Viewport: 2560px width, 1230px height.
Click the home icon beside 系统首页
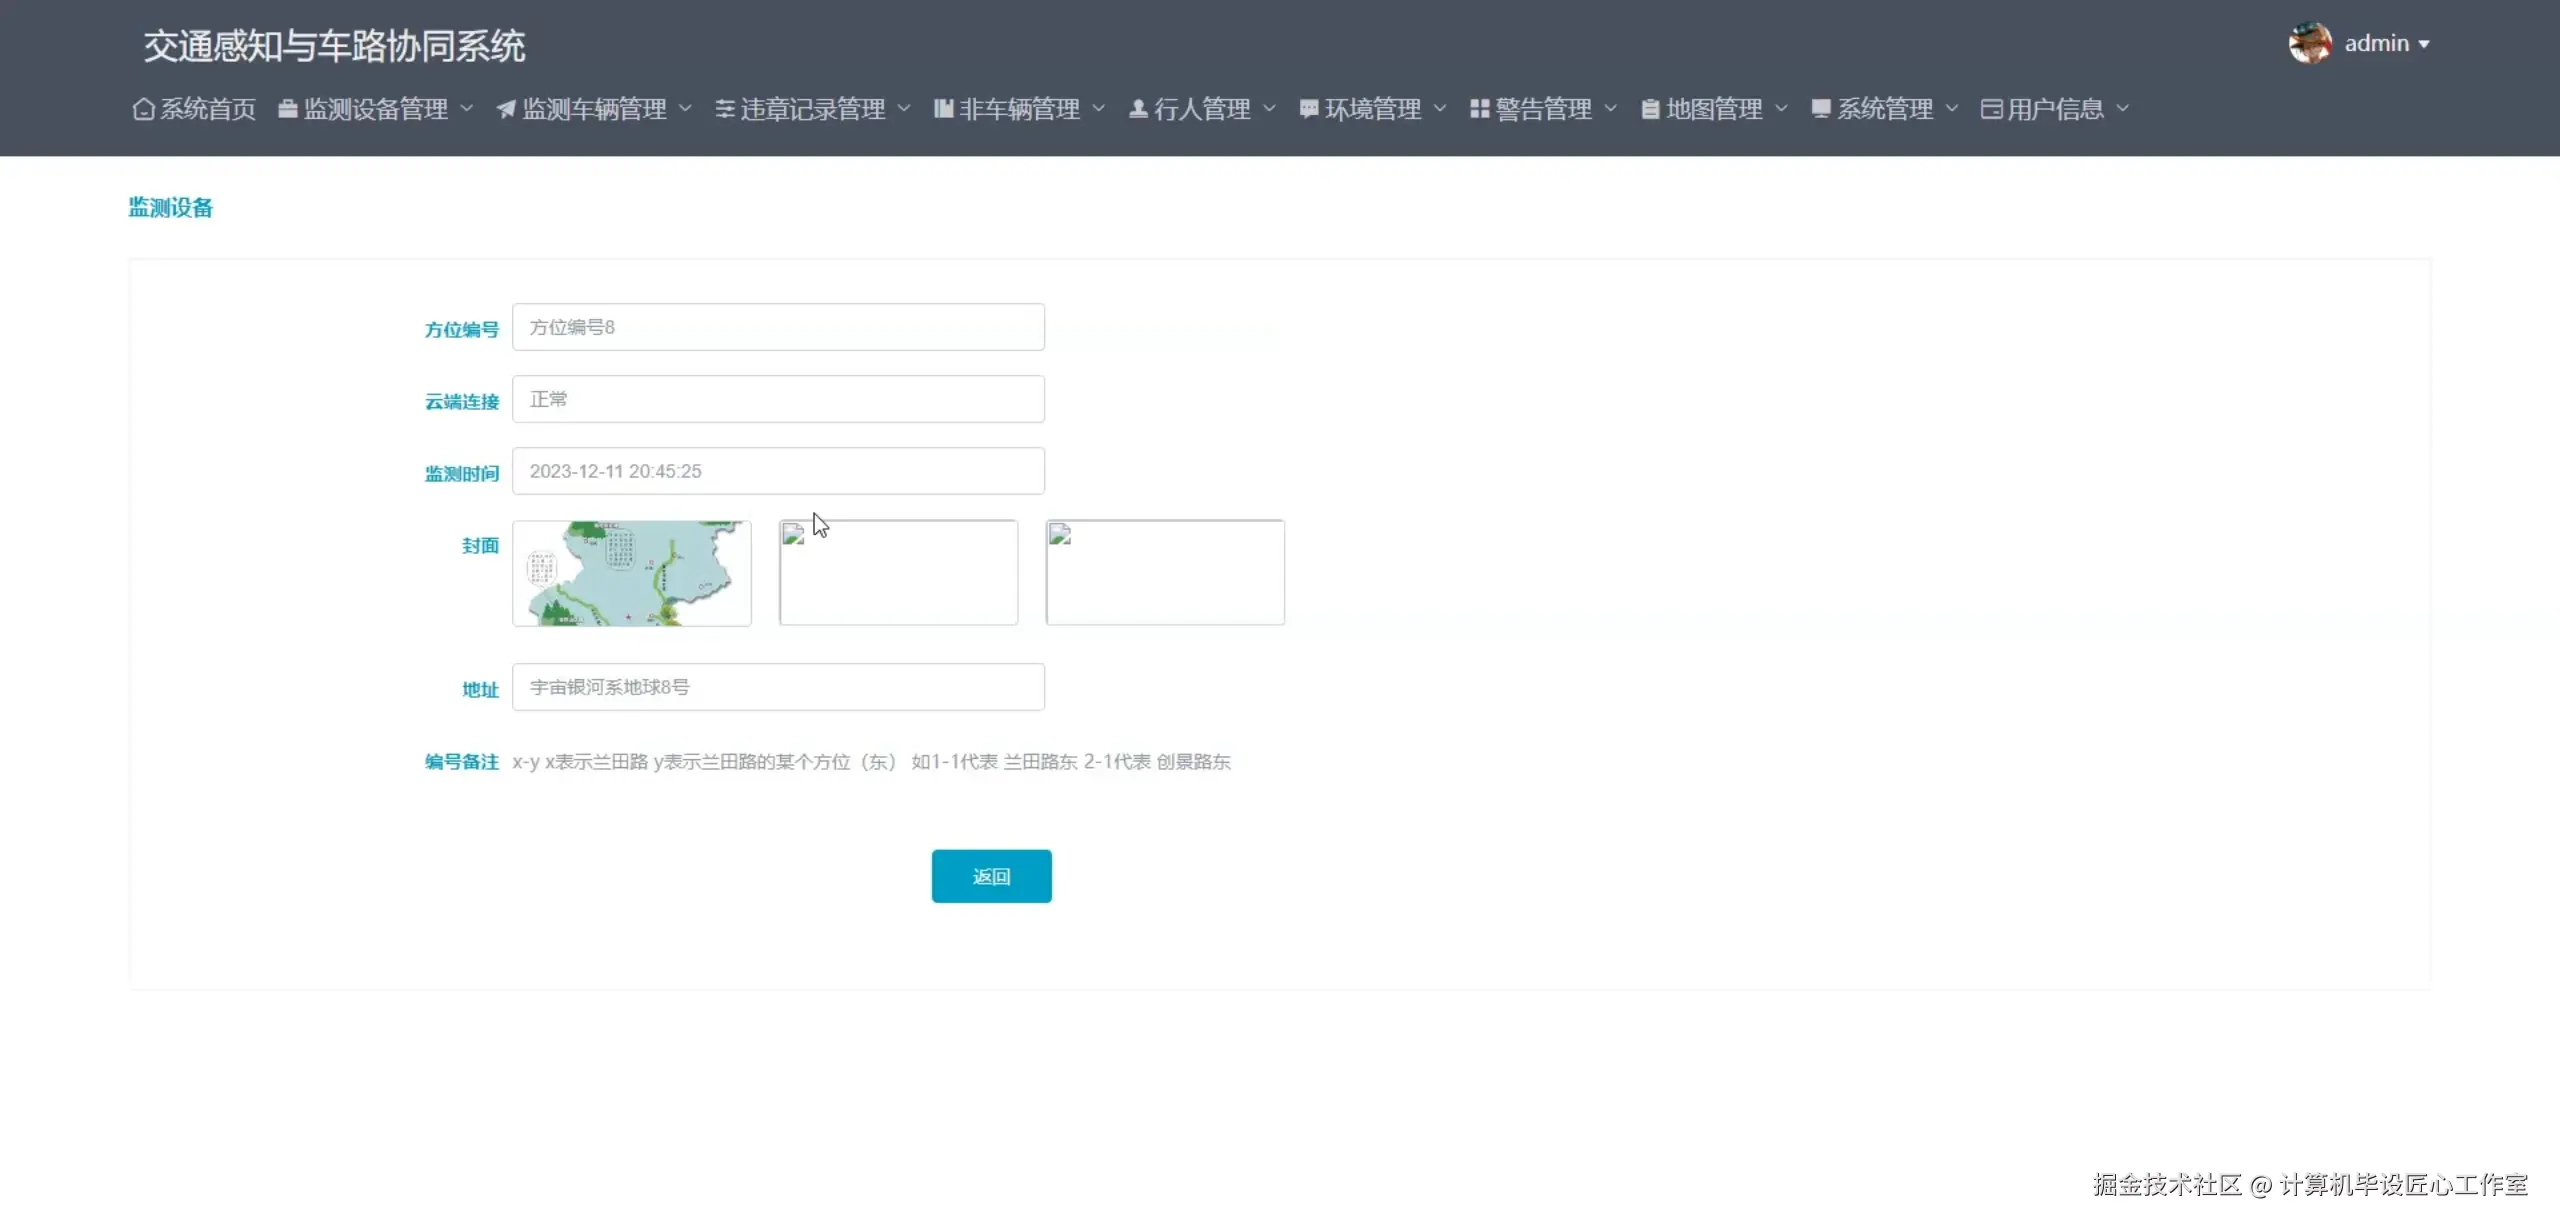pyautogui.click(x=143, y=109)
